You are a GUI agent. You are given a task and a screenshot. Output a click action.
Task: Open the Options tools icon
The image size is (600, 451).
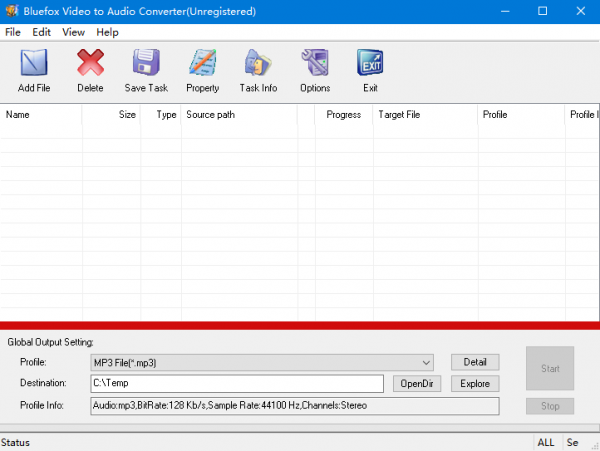point(315,62)
